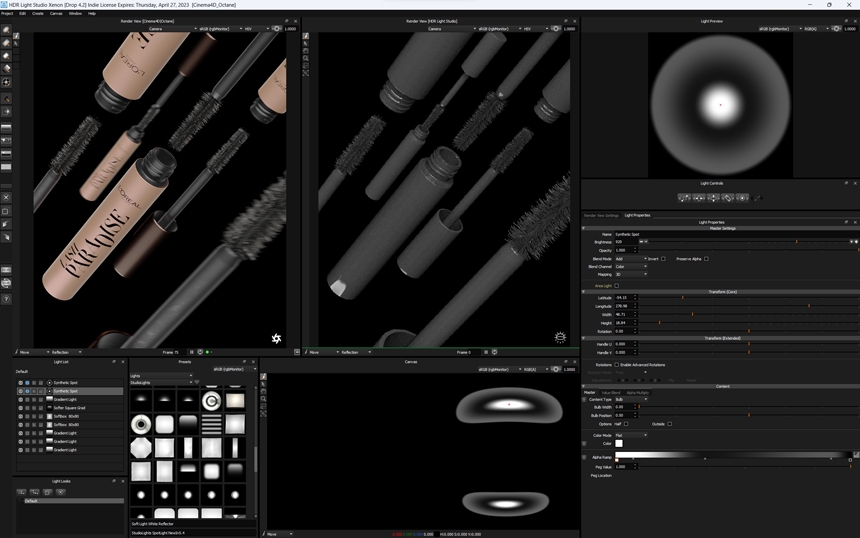Image resolution: width=860 pixels, height=538 pixels.
Task: Toggle visibility of Softer Square Grad light
Action: pyautogui.click(x=21, y=408)
